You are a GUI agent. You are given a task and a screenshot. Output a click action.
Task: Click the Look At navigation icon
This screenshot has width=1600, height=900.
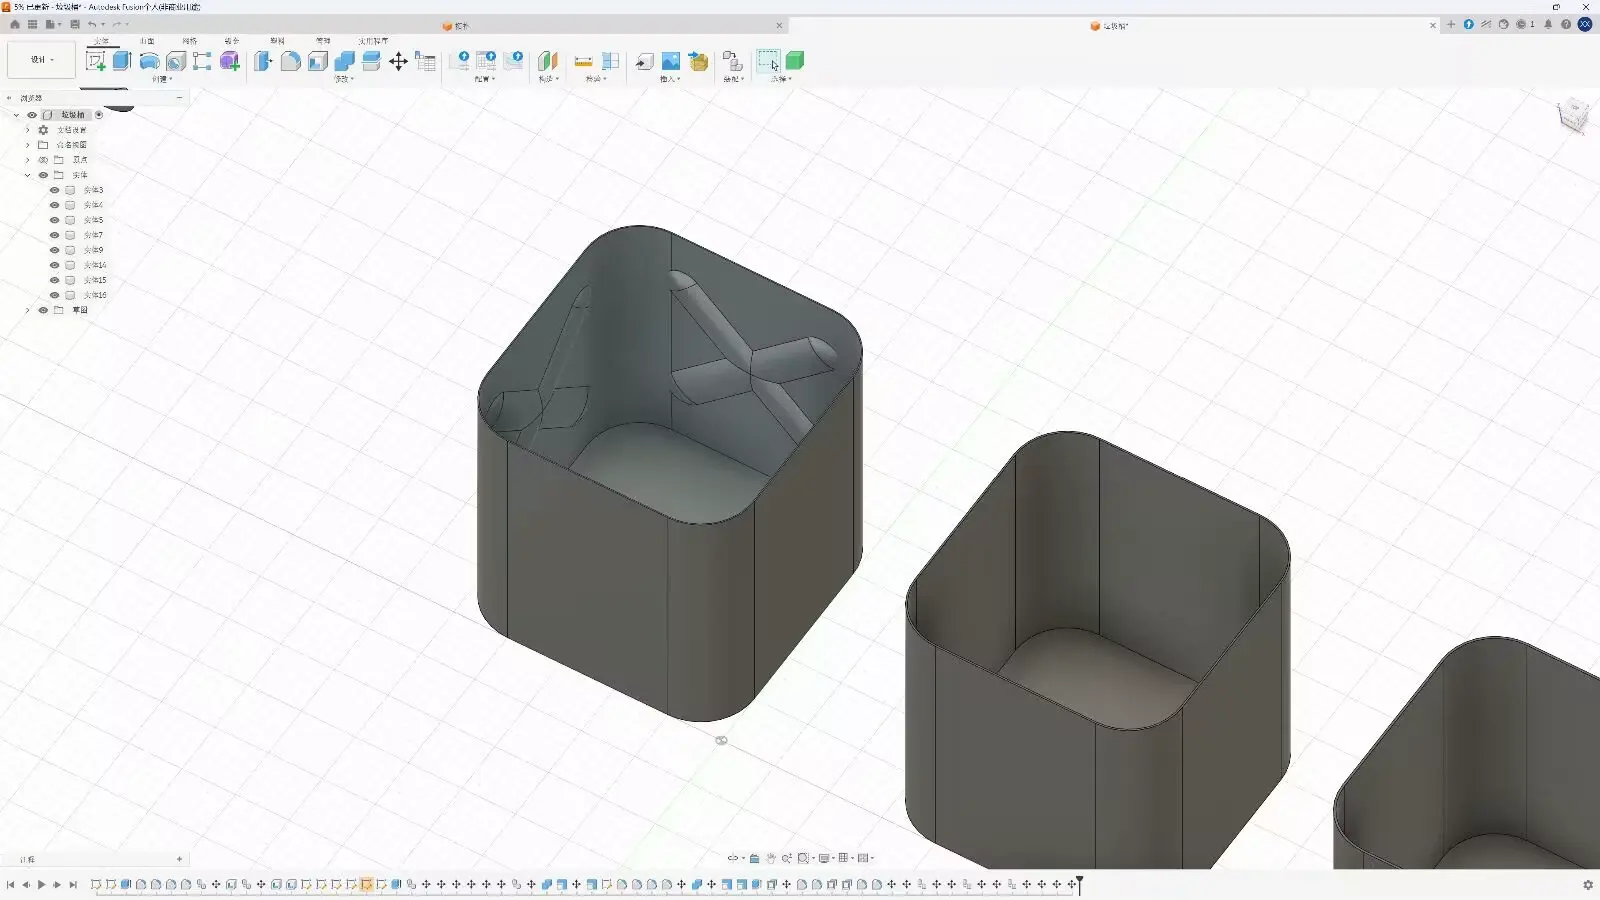(755, 858)
